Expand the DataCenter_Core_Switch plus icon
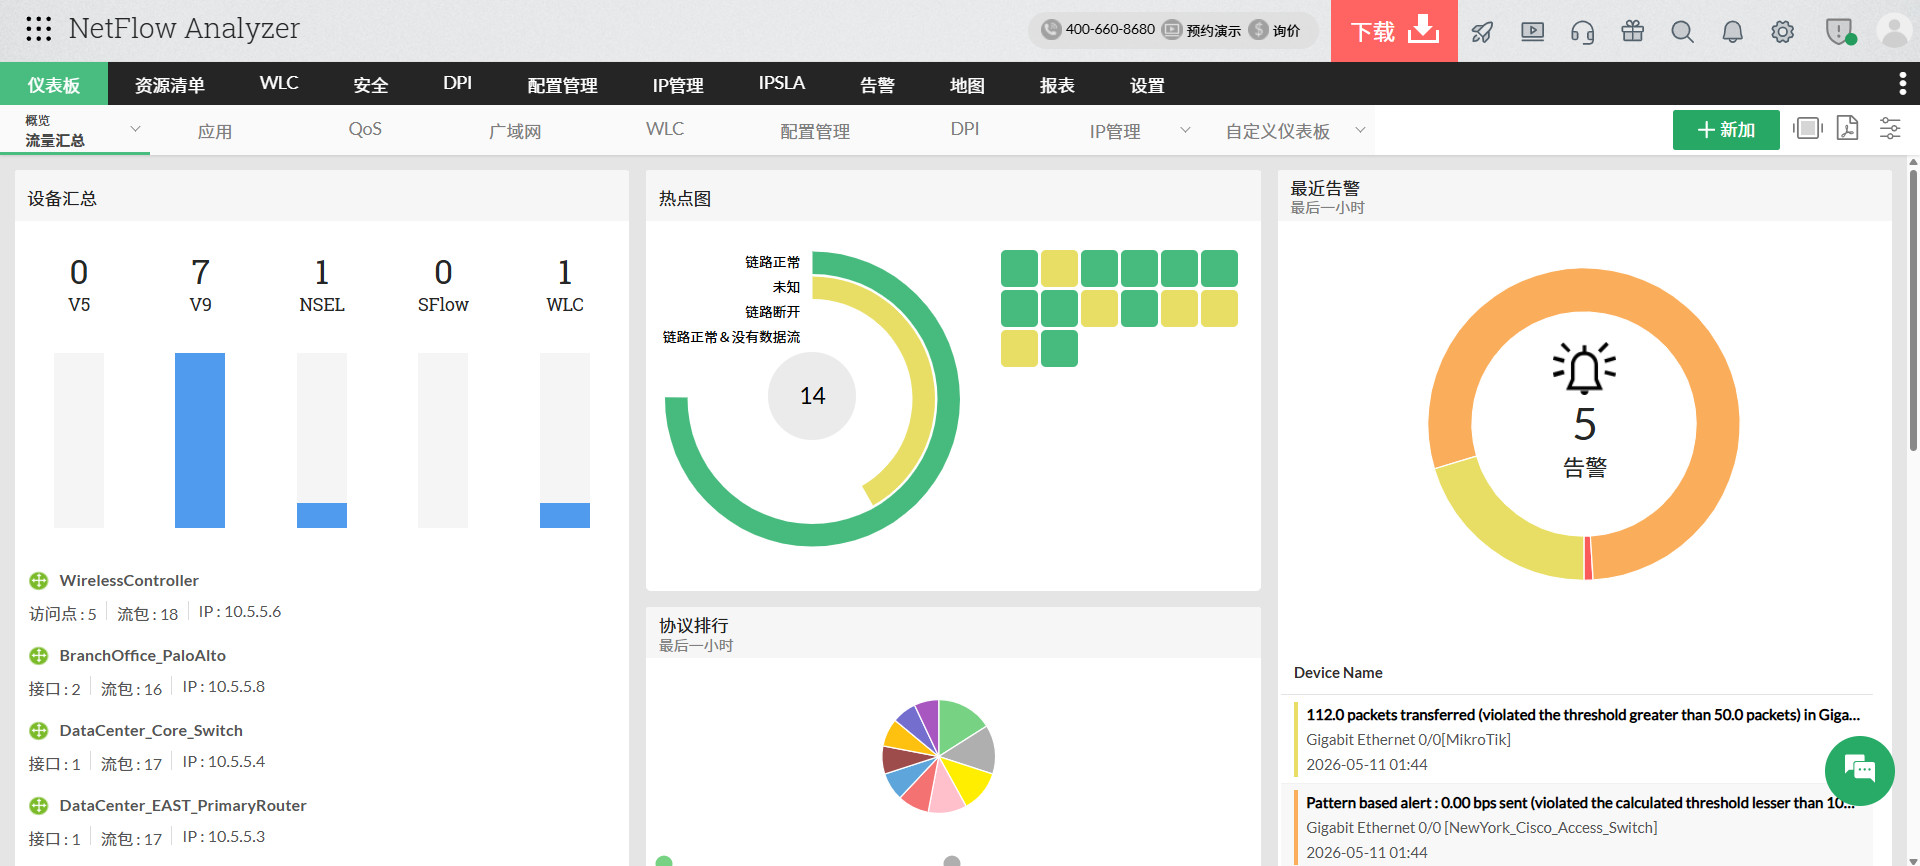This screenshot has height=866, width=1920. point(39,731)
